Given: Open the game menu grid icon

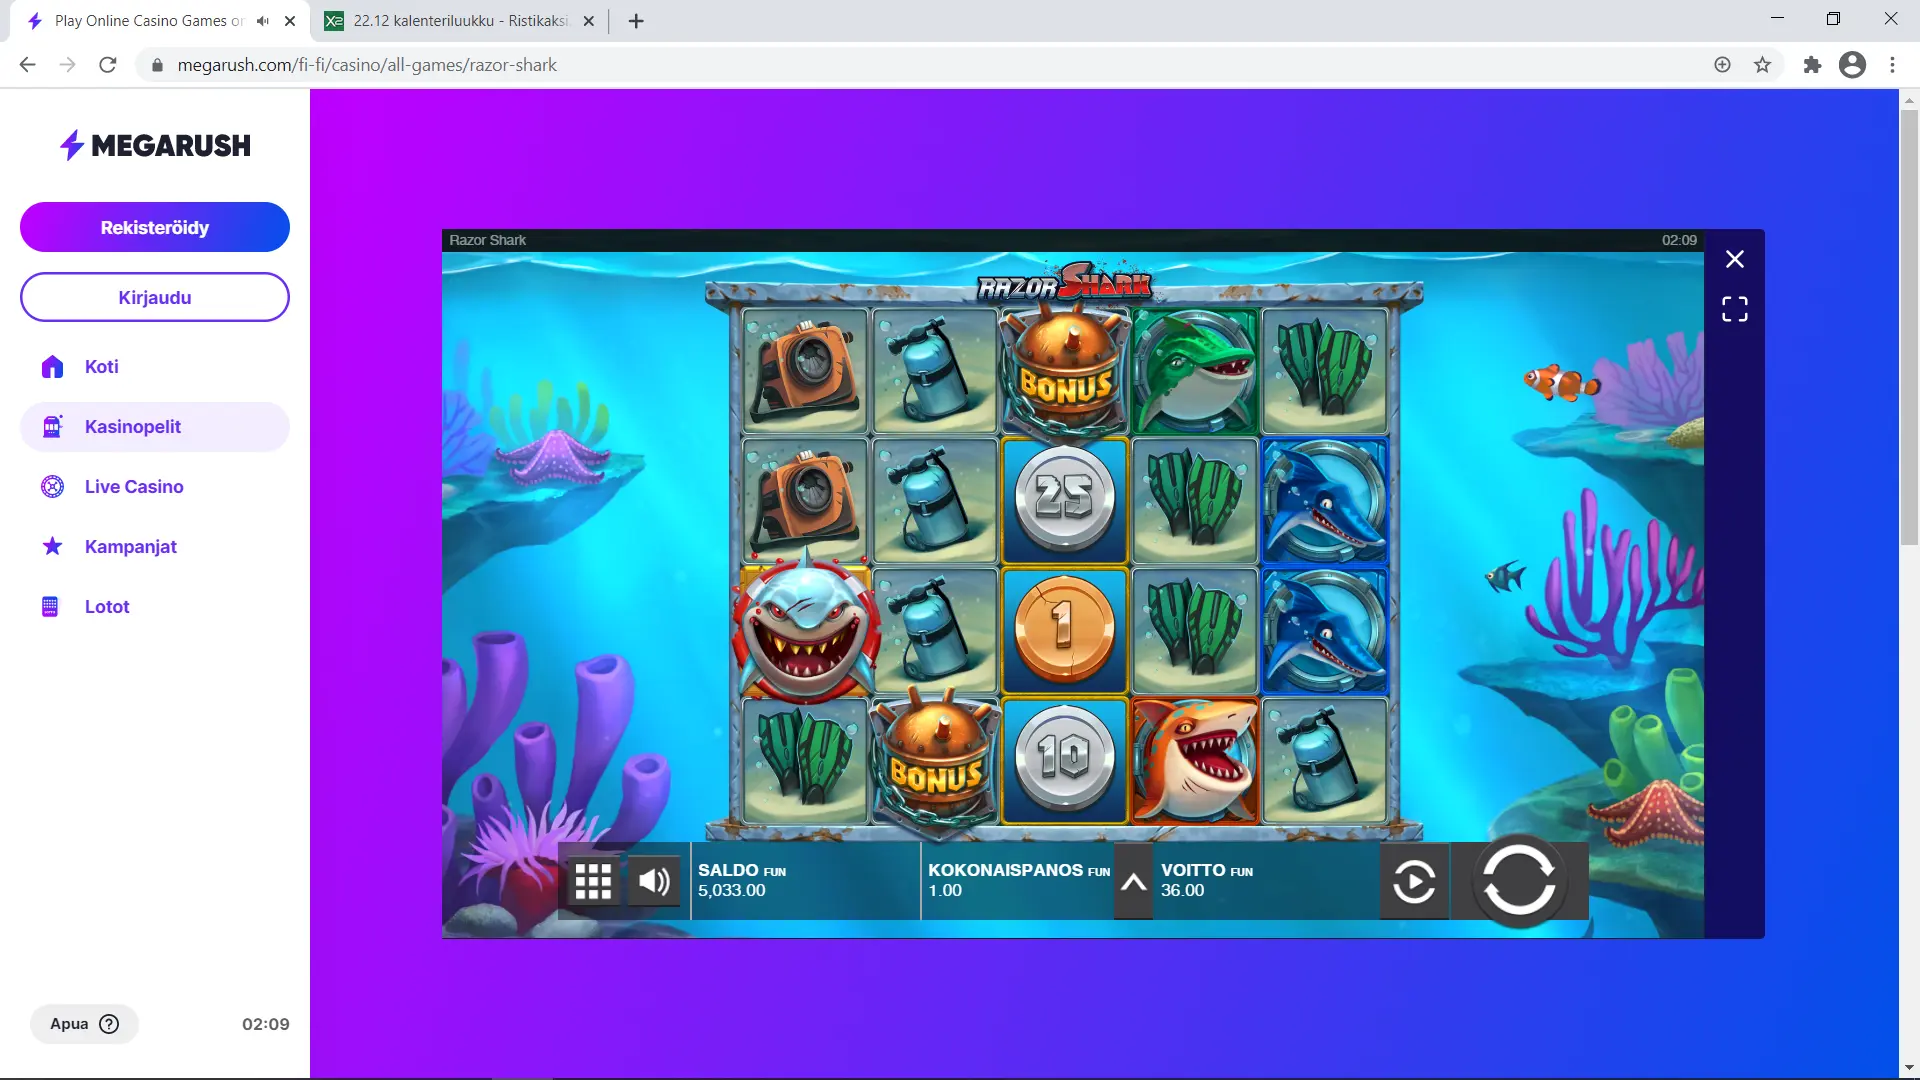Looking at the screenshot, I should 593,881.
